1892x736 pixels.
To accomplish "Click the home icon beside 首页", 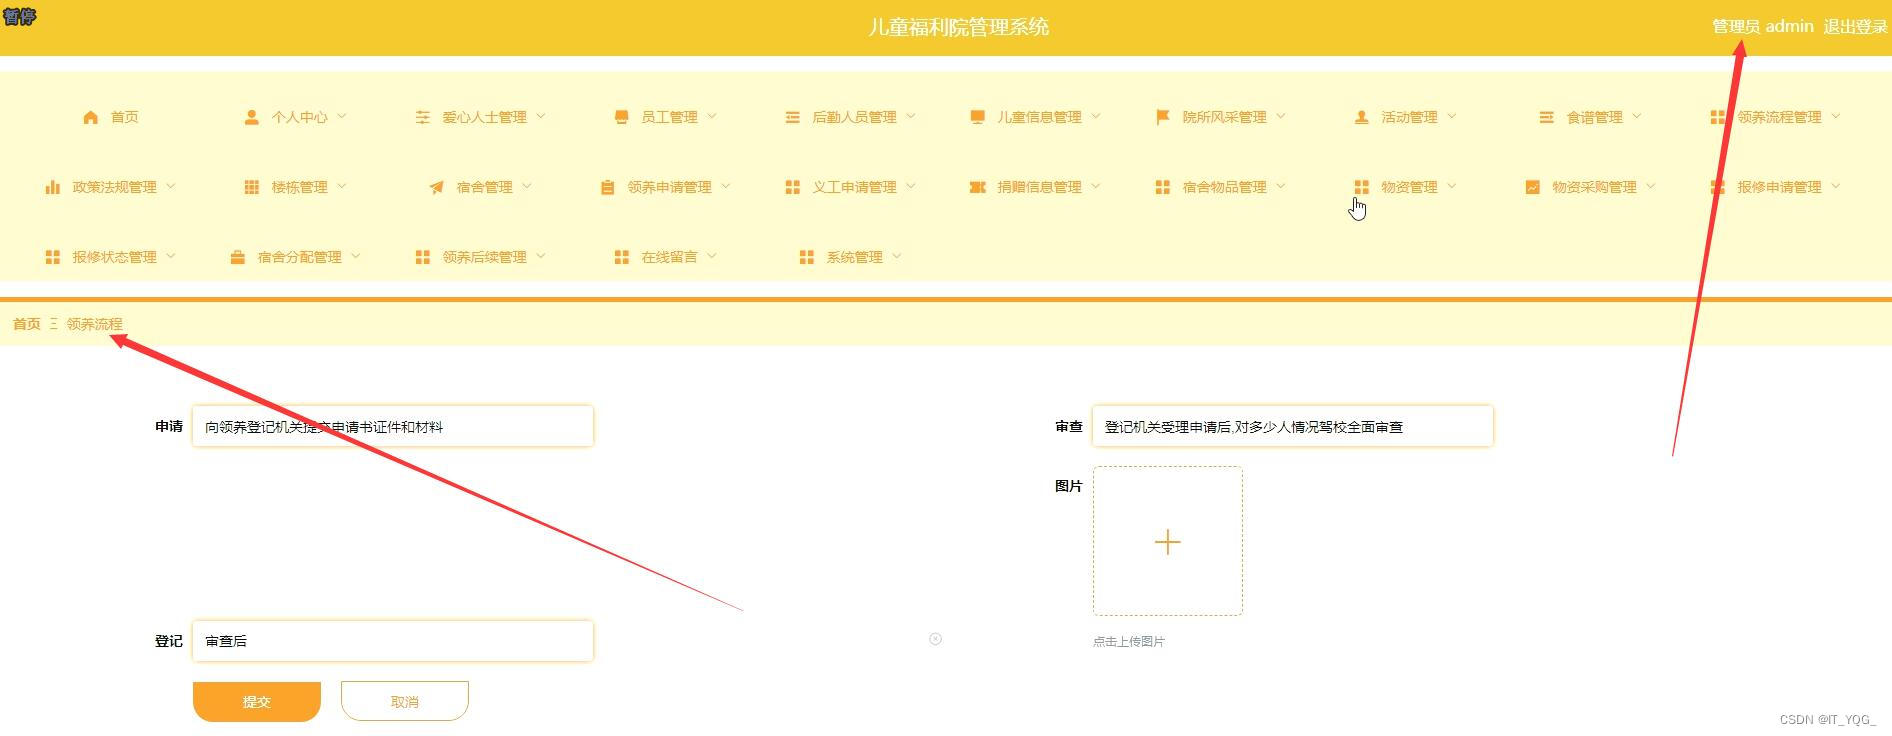I will tap(91, 117).
